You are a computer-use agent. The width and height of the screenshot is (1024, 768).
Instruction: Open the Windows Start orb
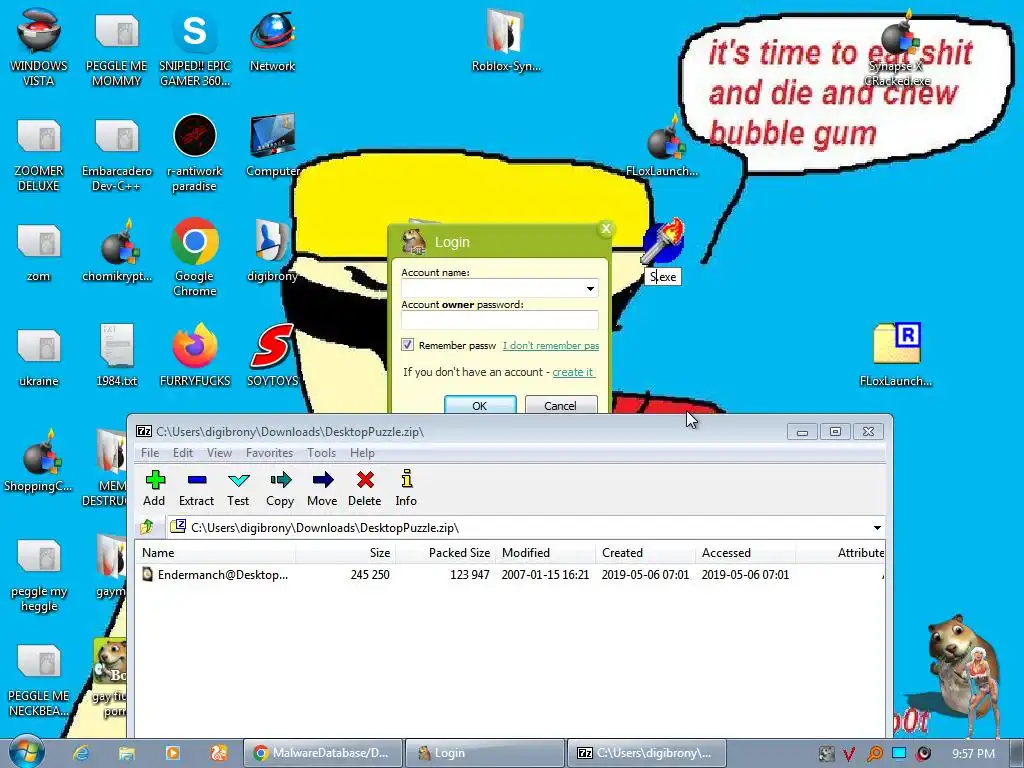[x=26, y=752]
